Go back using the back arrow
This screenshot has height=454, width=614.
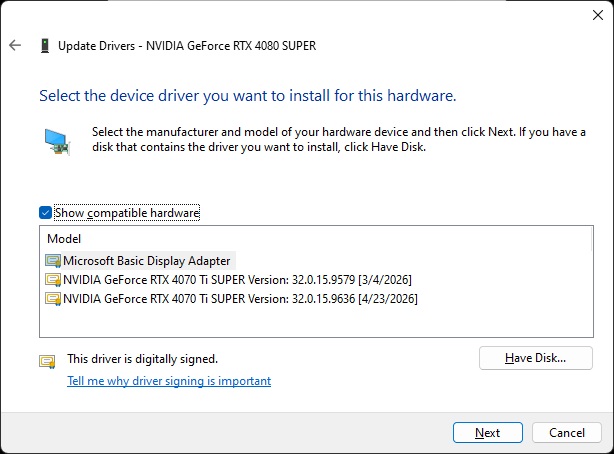[x=15, y=45]
